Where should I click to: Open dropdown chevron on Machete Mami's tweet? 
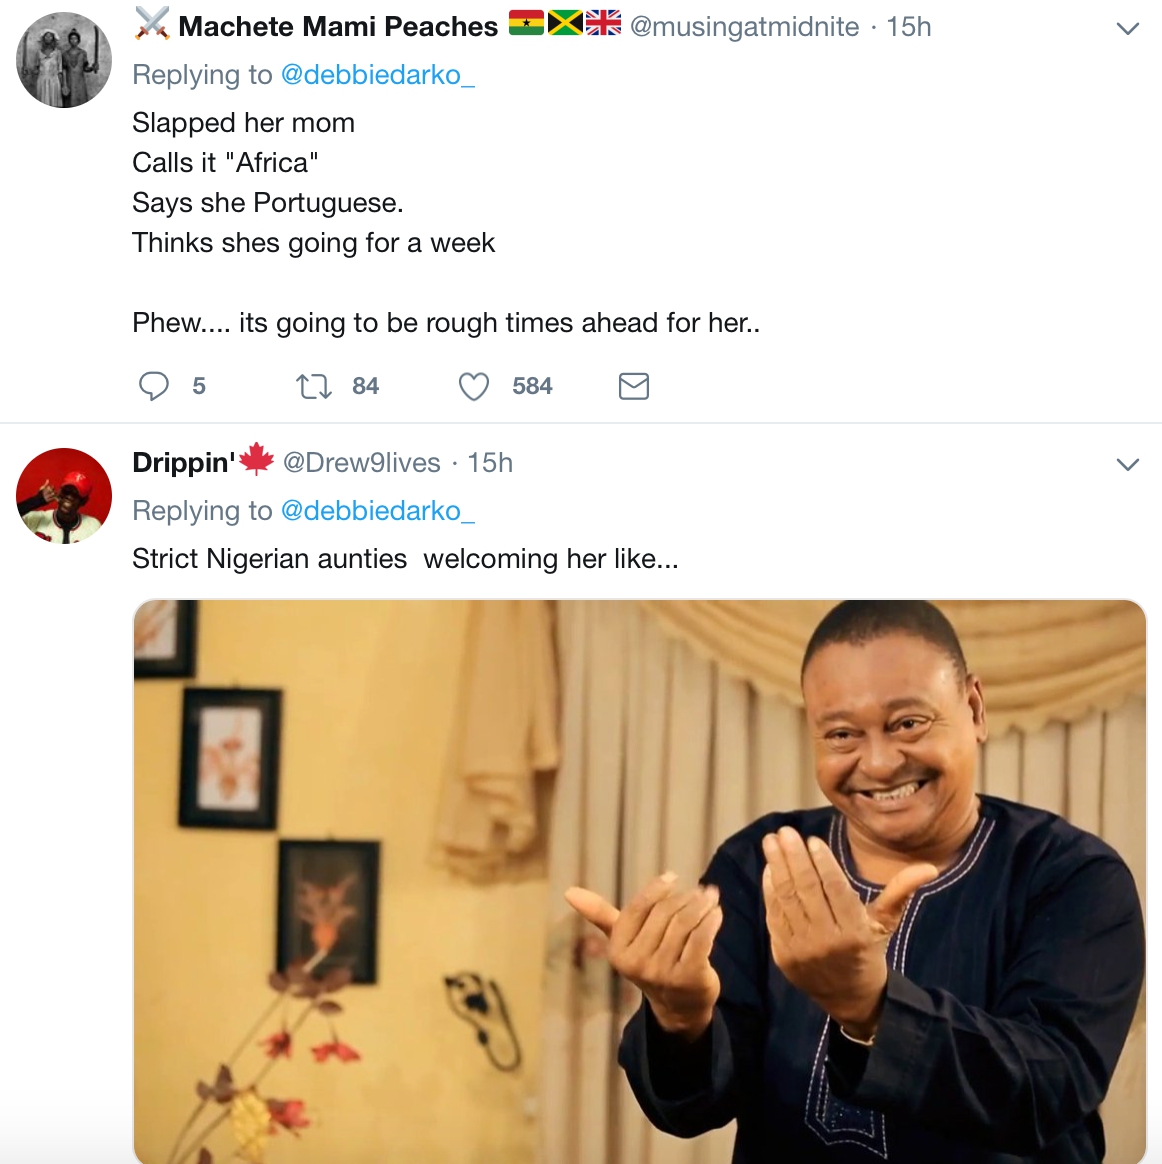[x=1127, y=29]
